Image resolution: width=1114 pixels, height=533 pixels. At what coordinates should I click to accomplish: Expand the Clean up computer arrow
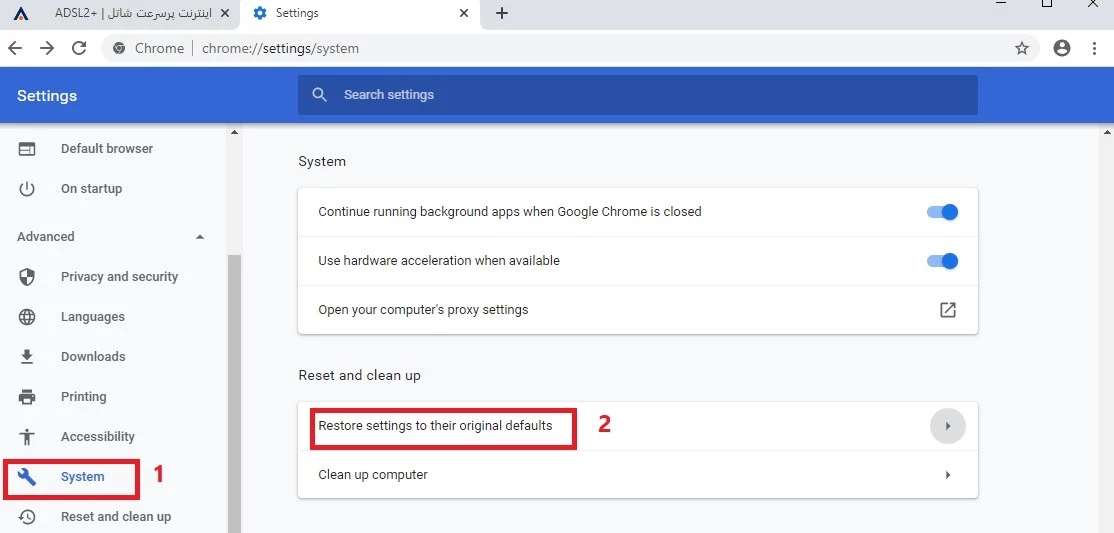click(947, 475)
